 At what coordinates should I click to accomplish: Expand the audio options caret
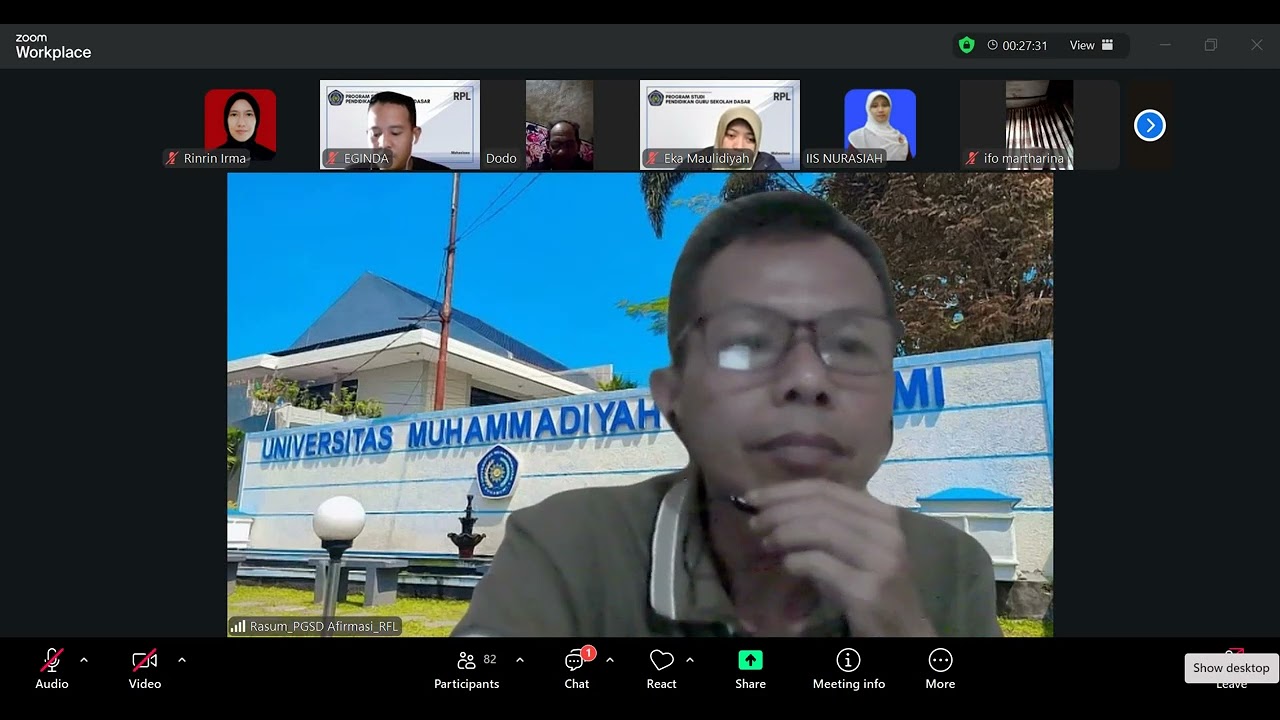click(x=84, y=660)
